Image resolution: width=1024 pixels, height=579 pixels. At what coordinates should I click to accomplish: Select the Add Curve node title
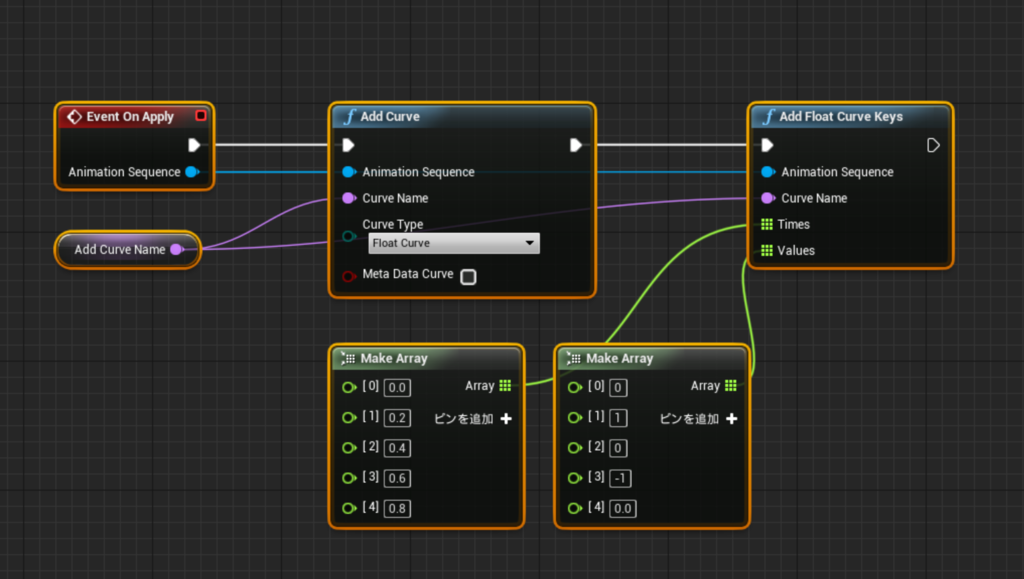click(x=390, y=116)
